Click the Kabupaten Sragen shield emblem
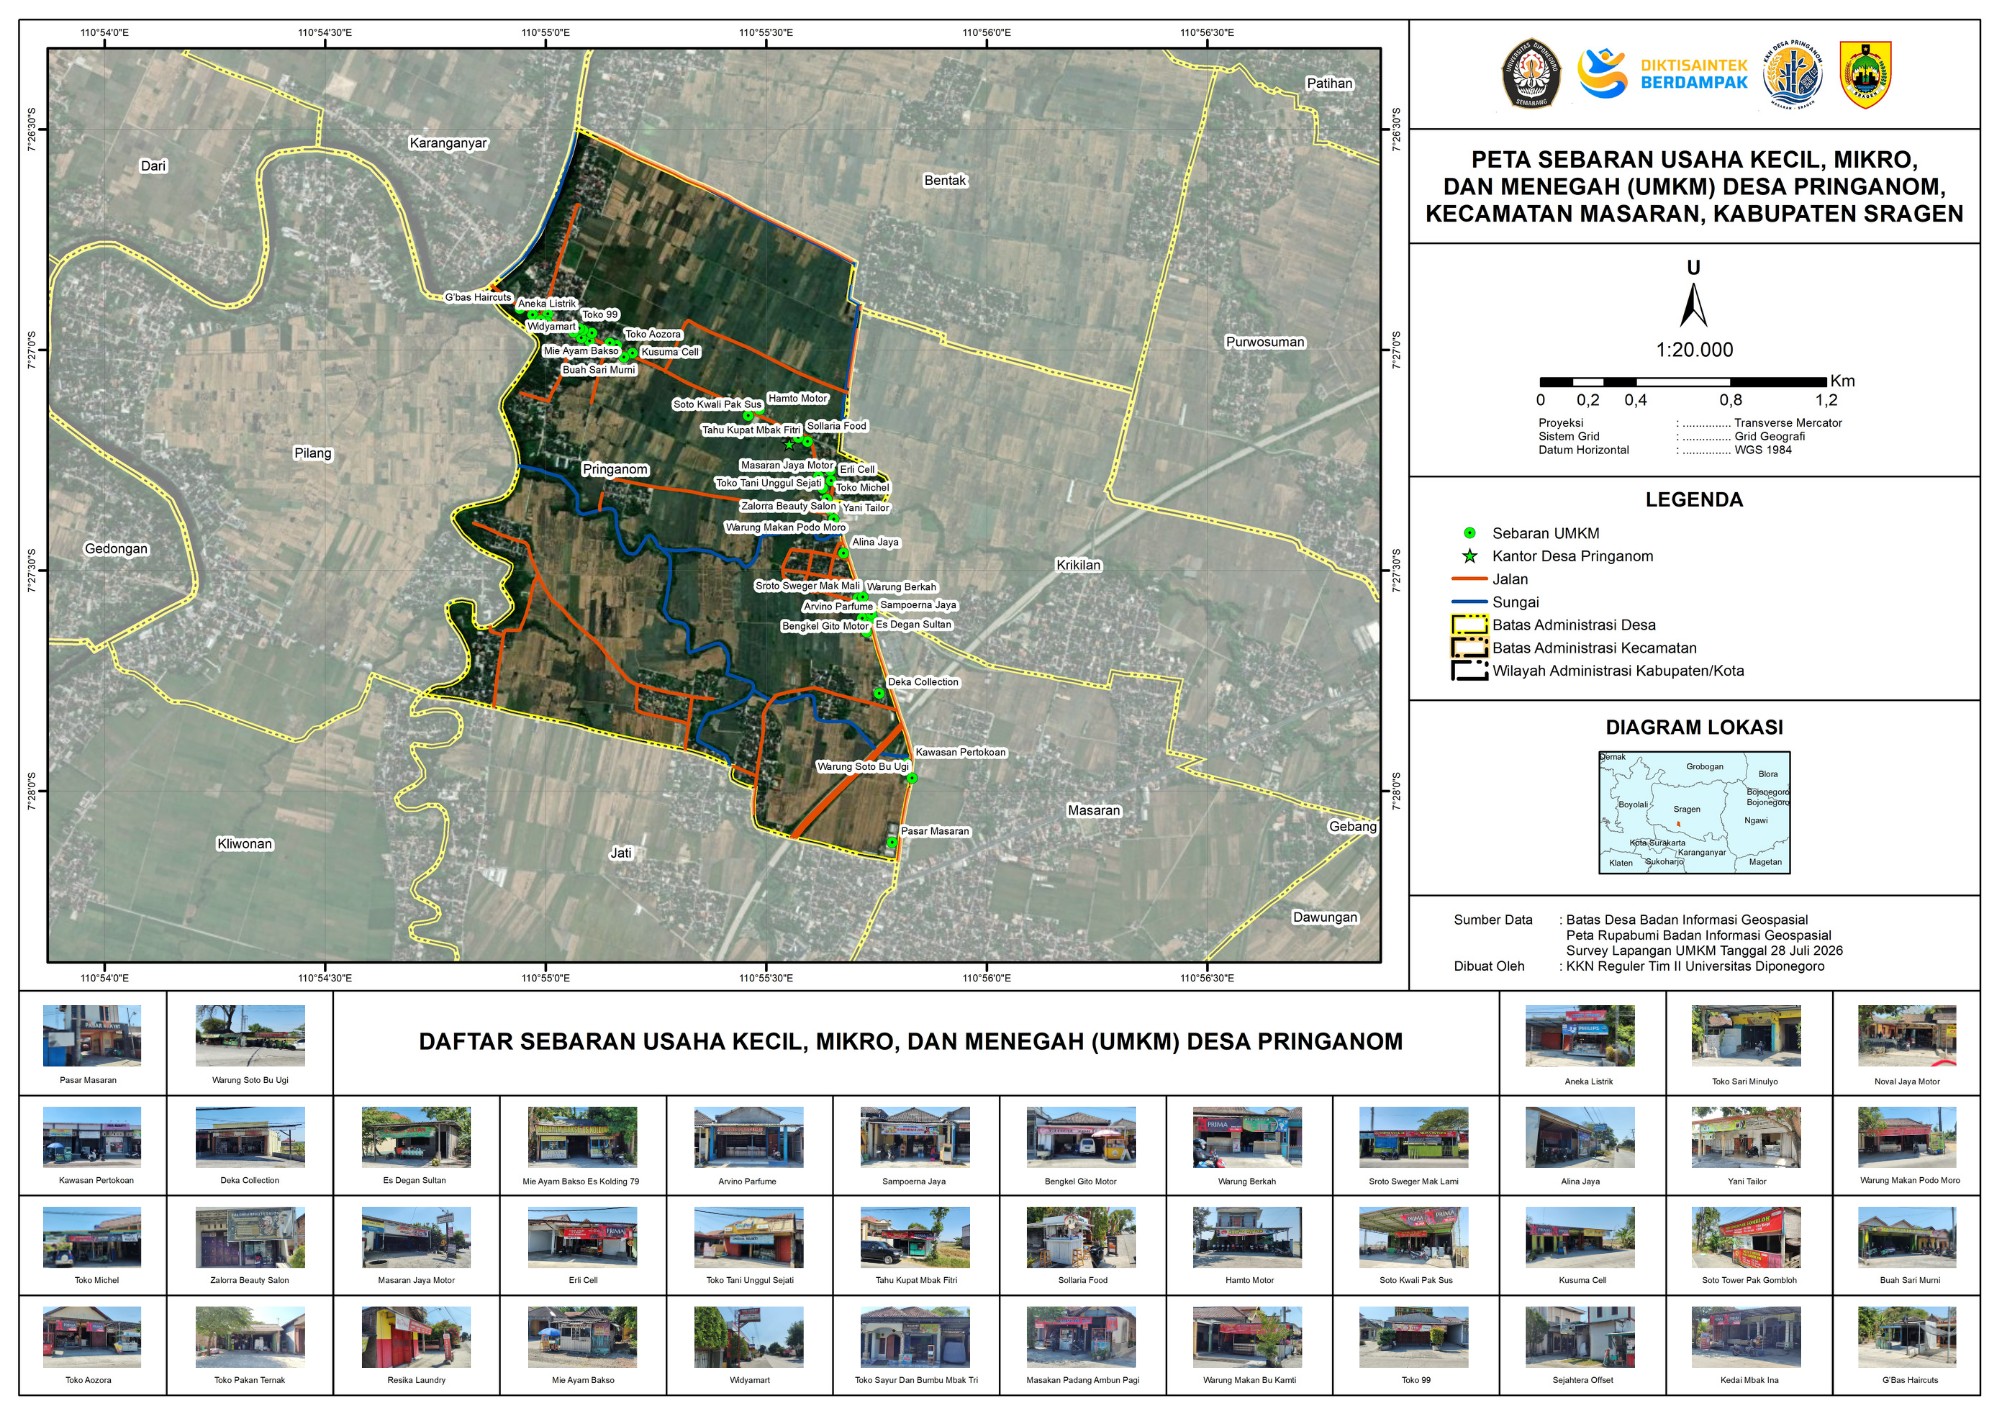This screenshot has width=2000, height=1414. (x=1865, y=74)
